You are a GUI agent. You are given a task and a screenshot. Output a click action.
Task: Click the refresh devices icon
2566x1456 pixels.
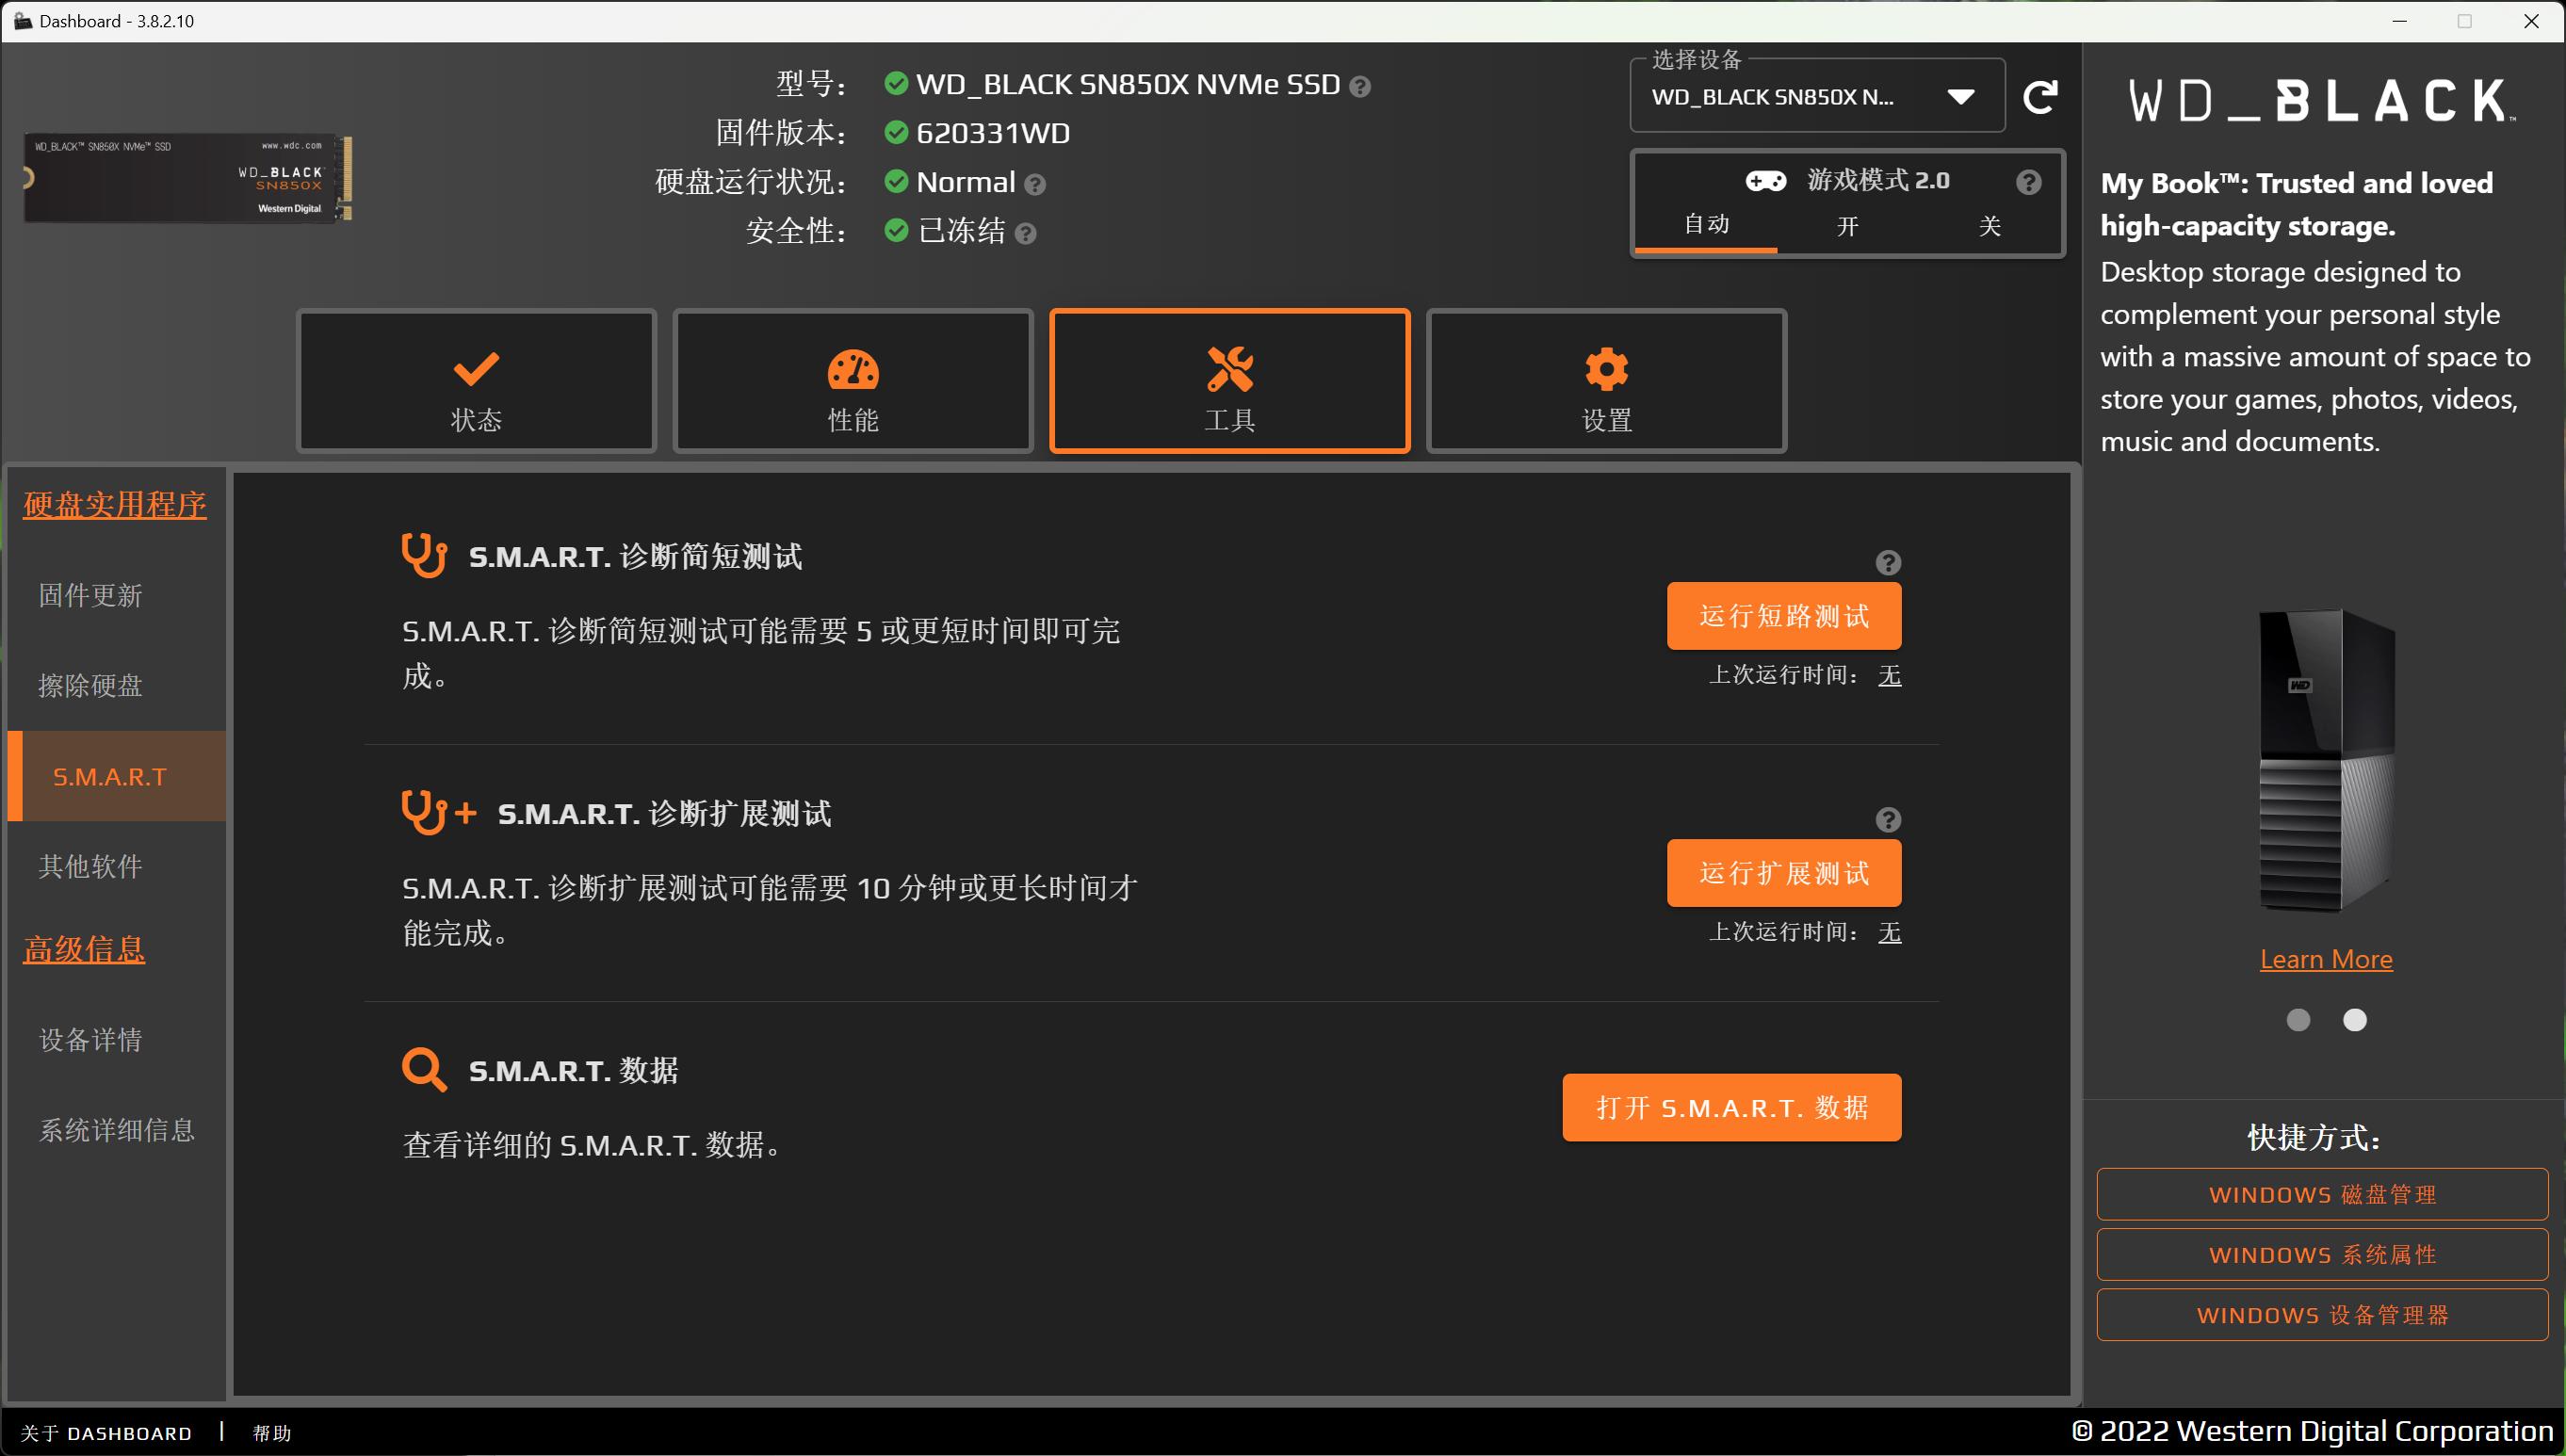(2042, 96)
